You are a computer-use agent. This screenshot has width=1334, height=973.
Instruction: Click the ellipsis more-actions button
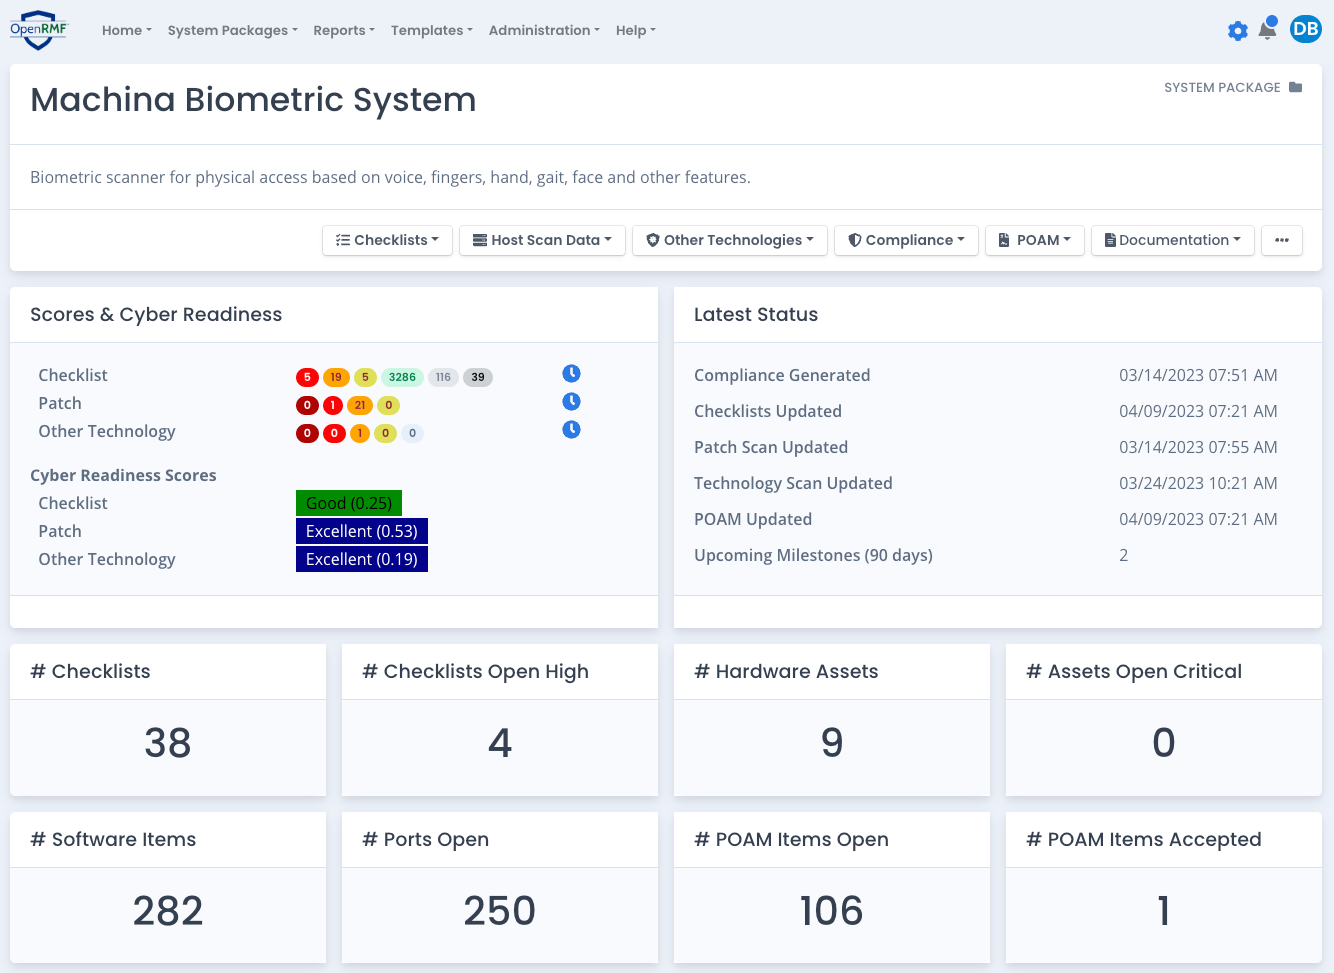click(1282, 240)
